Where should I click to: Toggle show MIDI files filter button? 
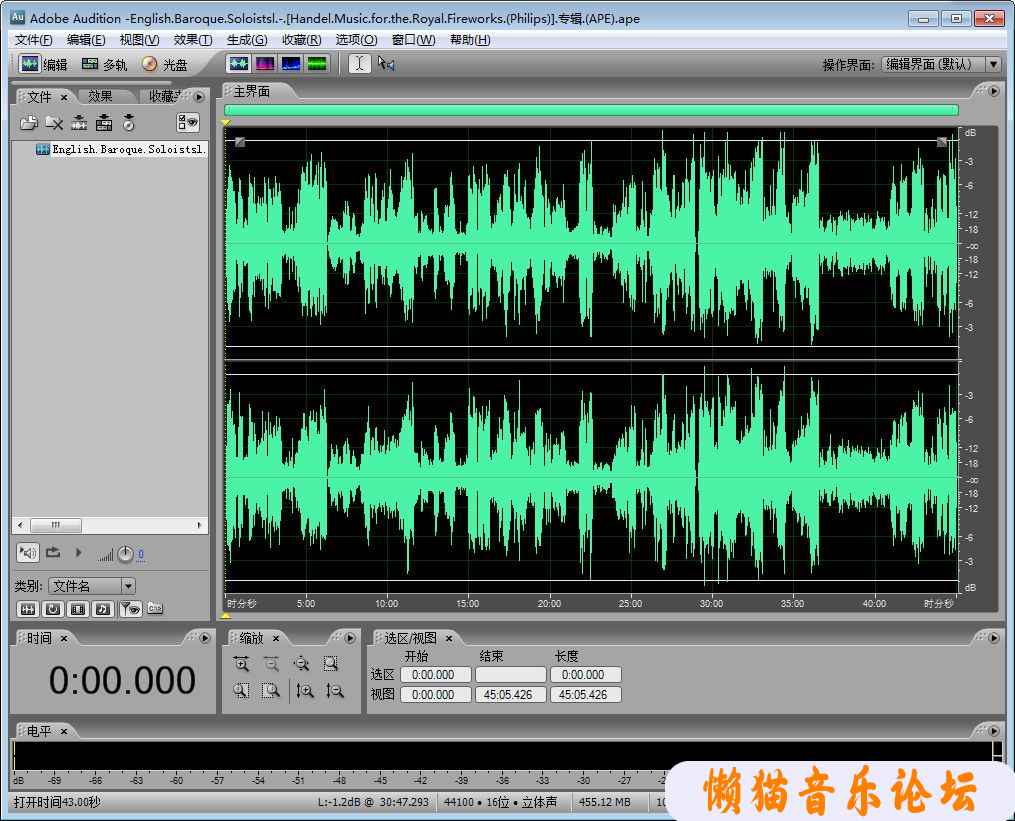(103, 609)
